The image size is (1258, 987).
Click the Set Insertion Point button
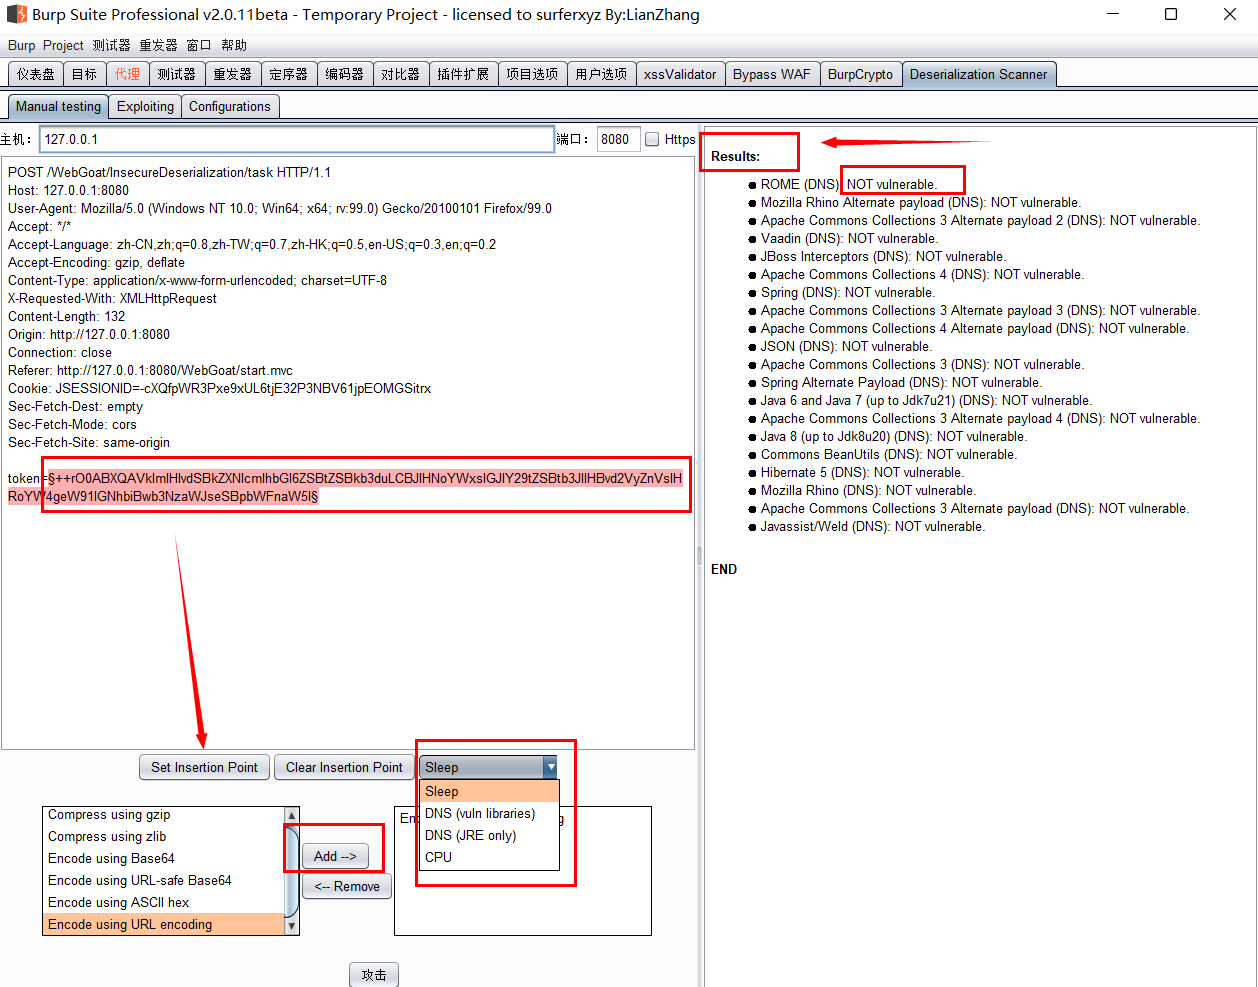click(204, 767)
